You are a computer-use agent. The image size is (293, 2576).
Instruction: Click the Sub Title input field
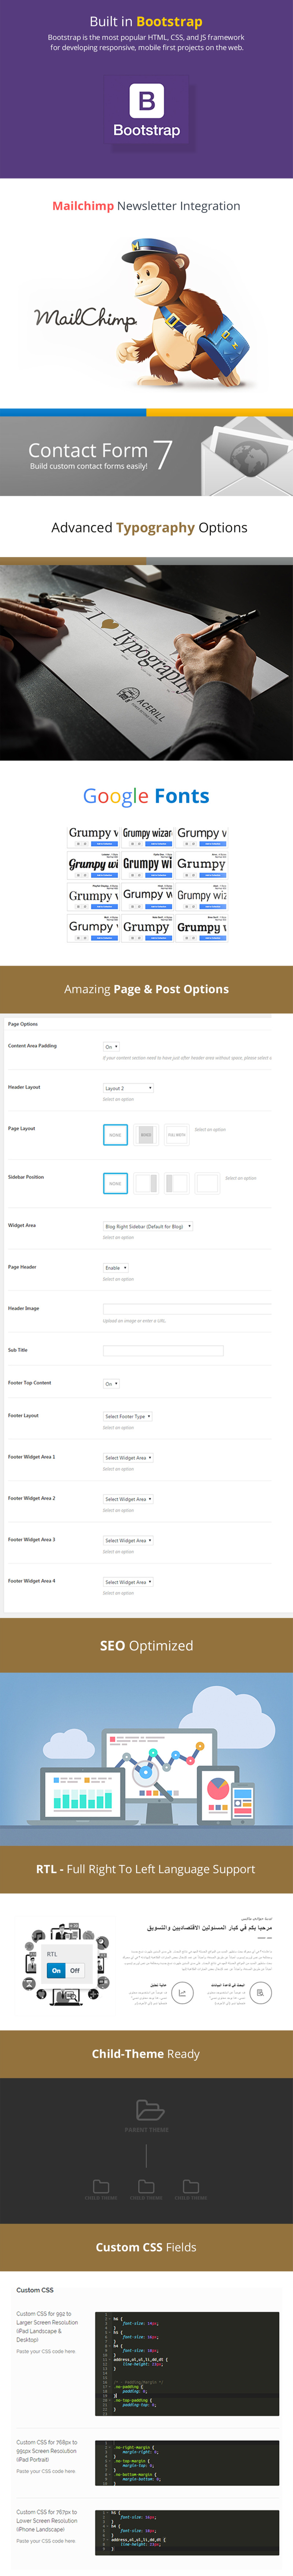click(x=163, y=1350)
